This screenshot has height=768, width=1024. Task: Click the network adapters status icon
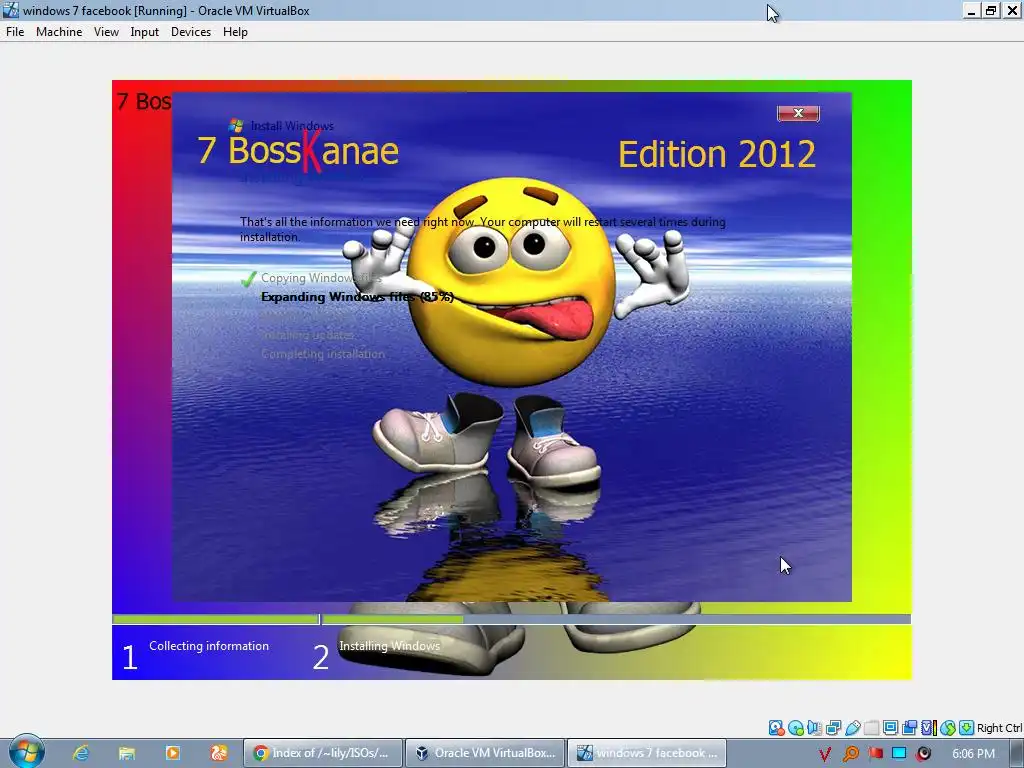833,728
